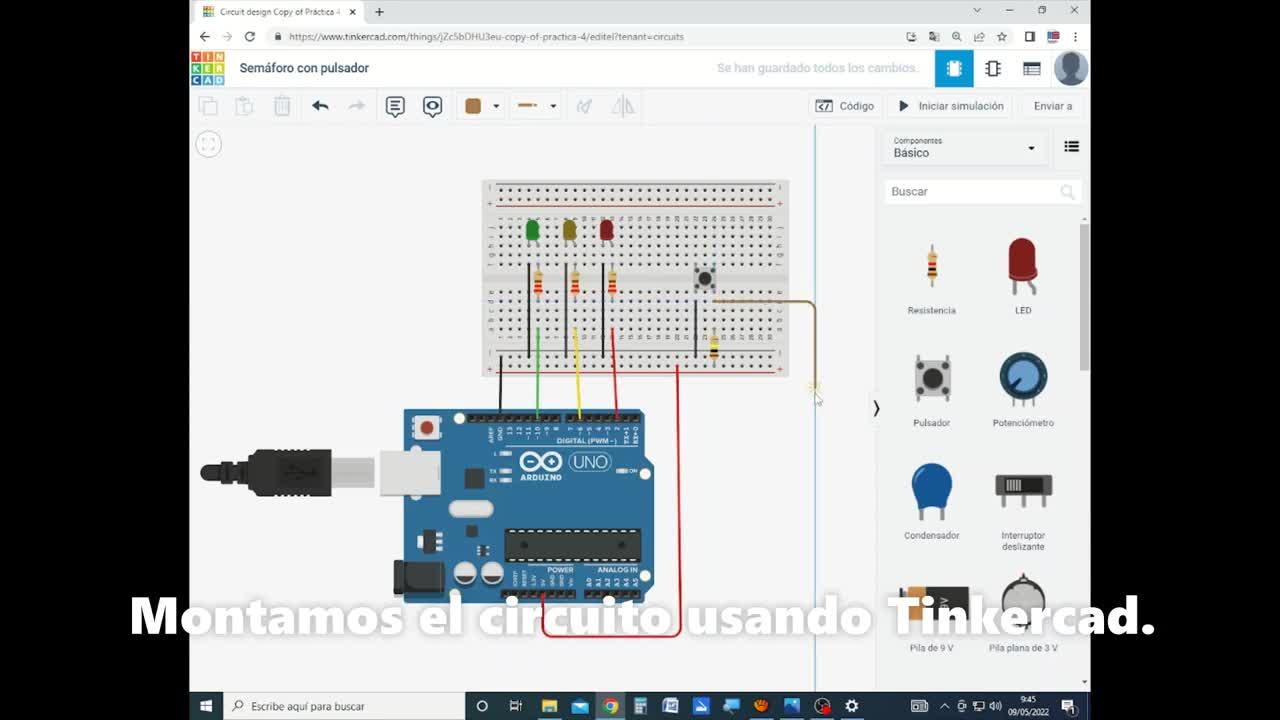
Task: Click Semáforo con pulsador project title
Action: (x=304, y=68)
